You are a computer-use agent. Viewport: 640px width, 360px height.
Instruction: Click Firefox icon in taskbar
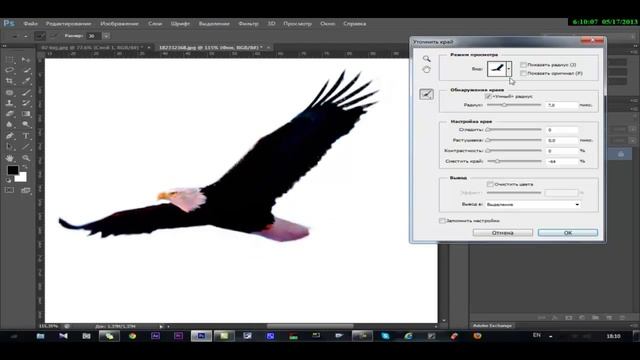[x=477, y=336]
